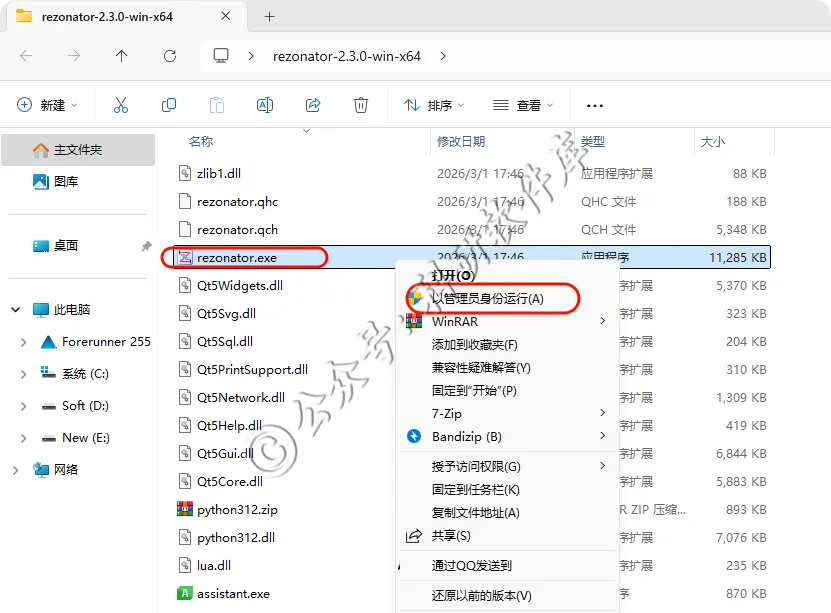
Task: Choose 以管理员身份运行(A)
Action: coord(488,298)
